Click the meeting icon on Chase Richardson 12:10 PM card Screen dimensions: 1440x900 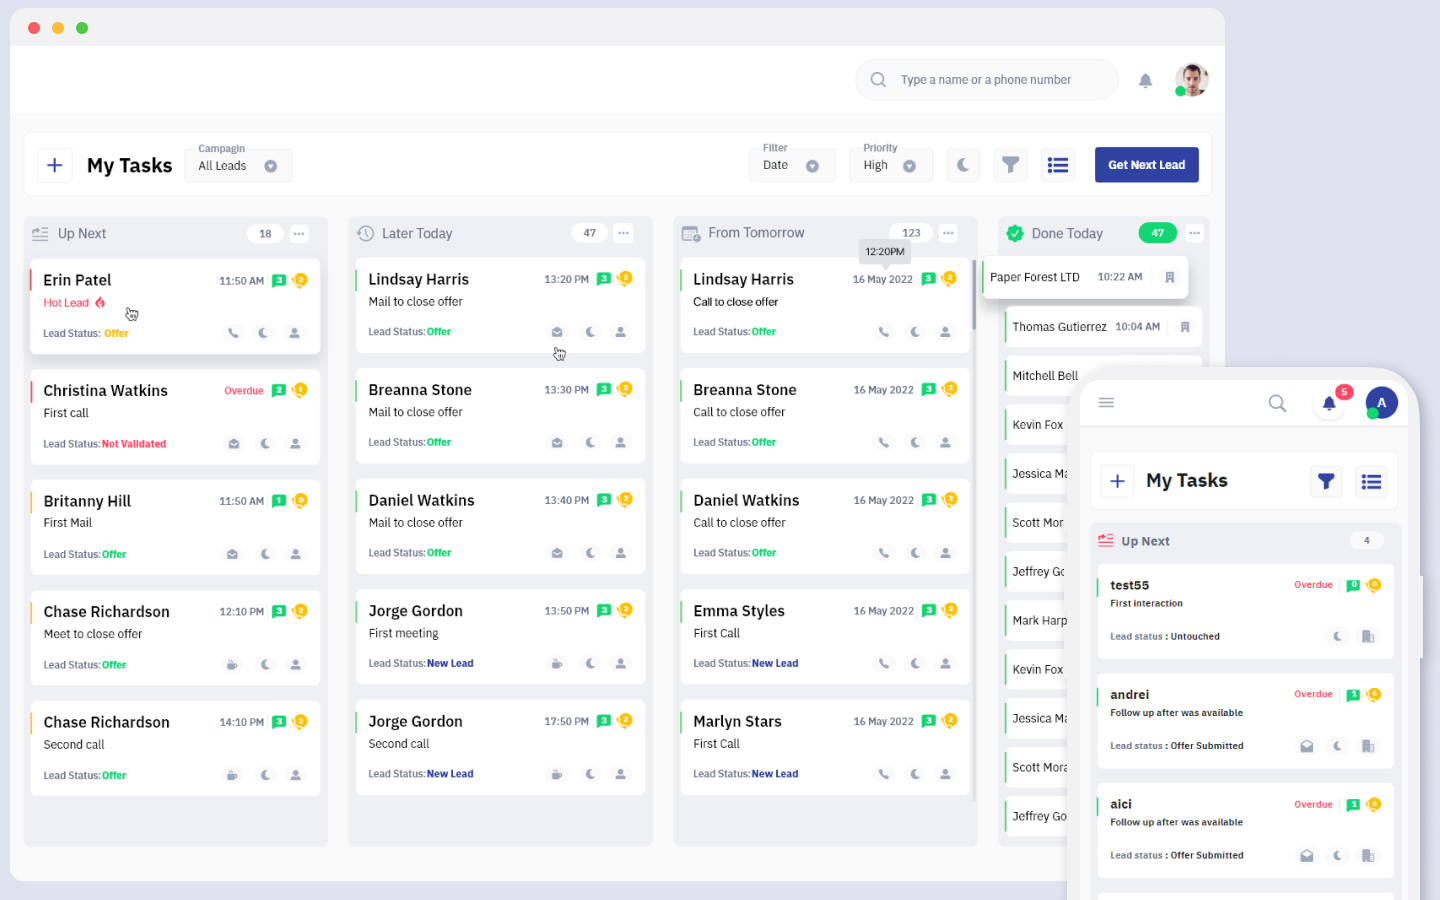233,665
